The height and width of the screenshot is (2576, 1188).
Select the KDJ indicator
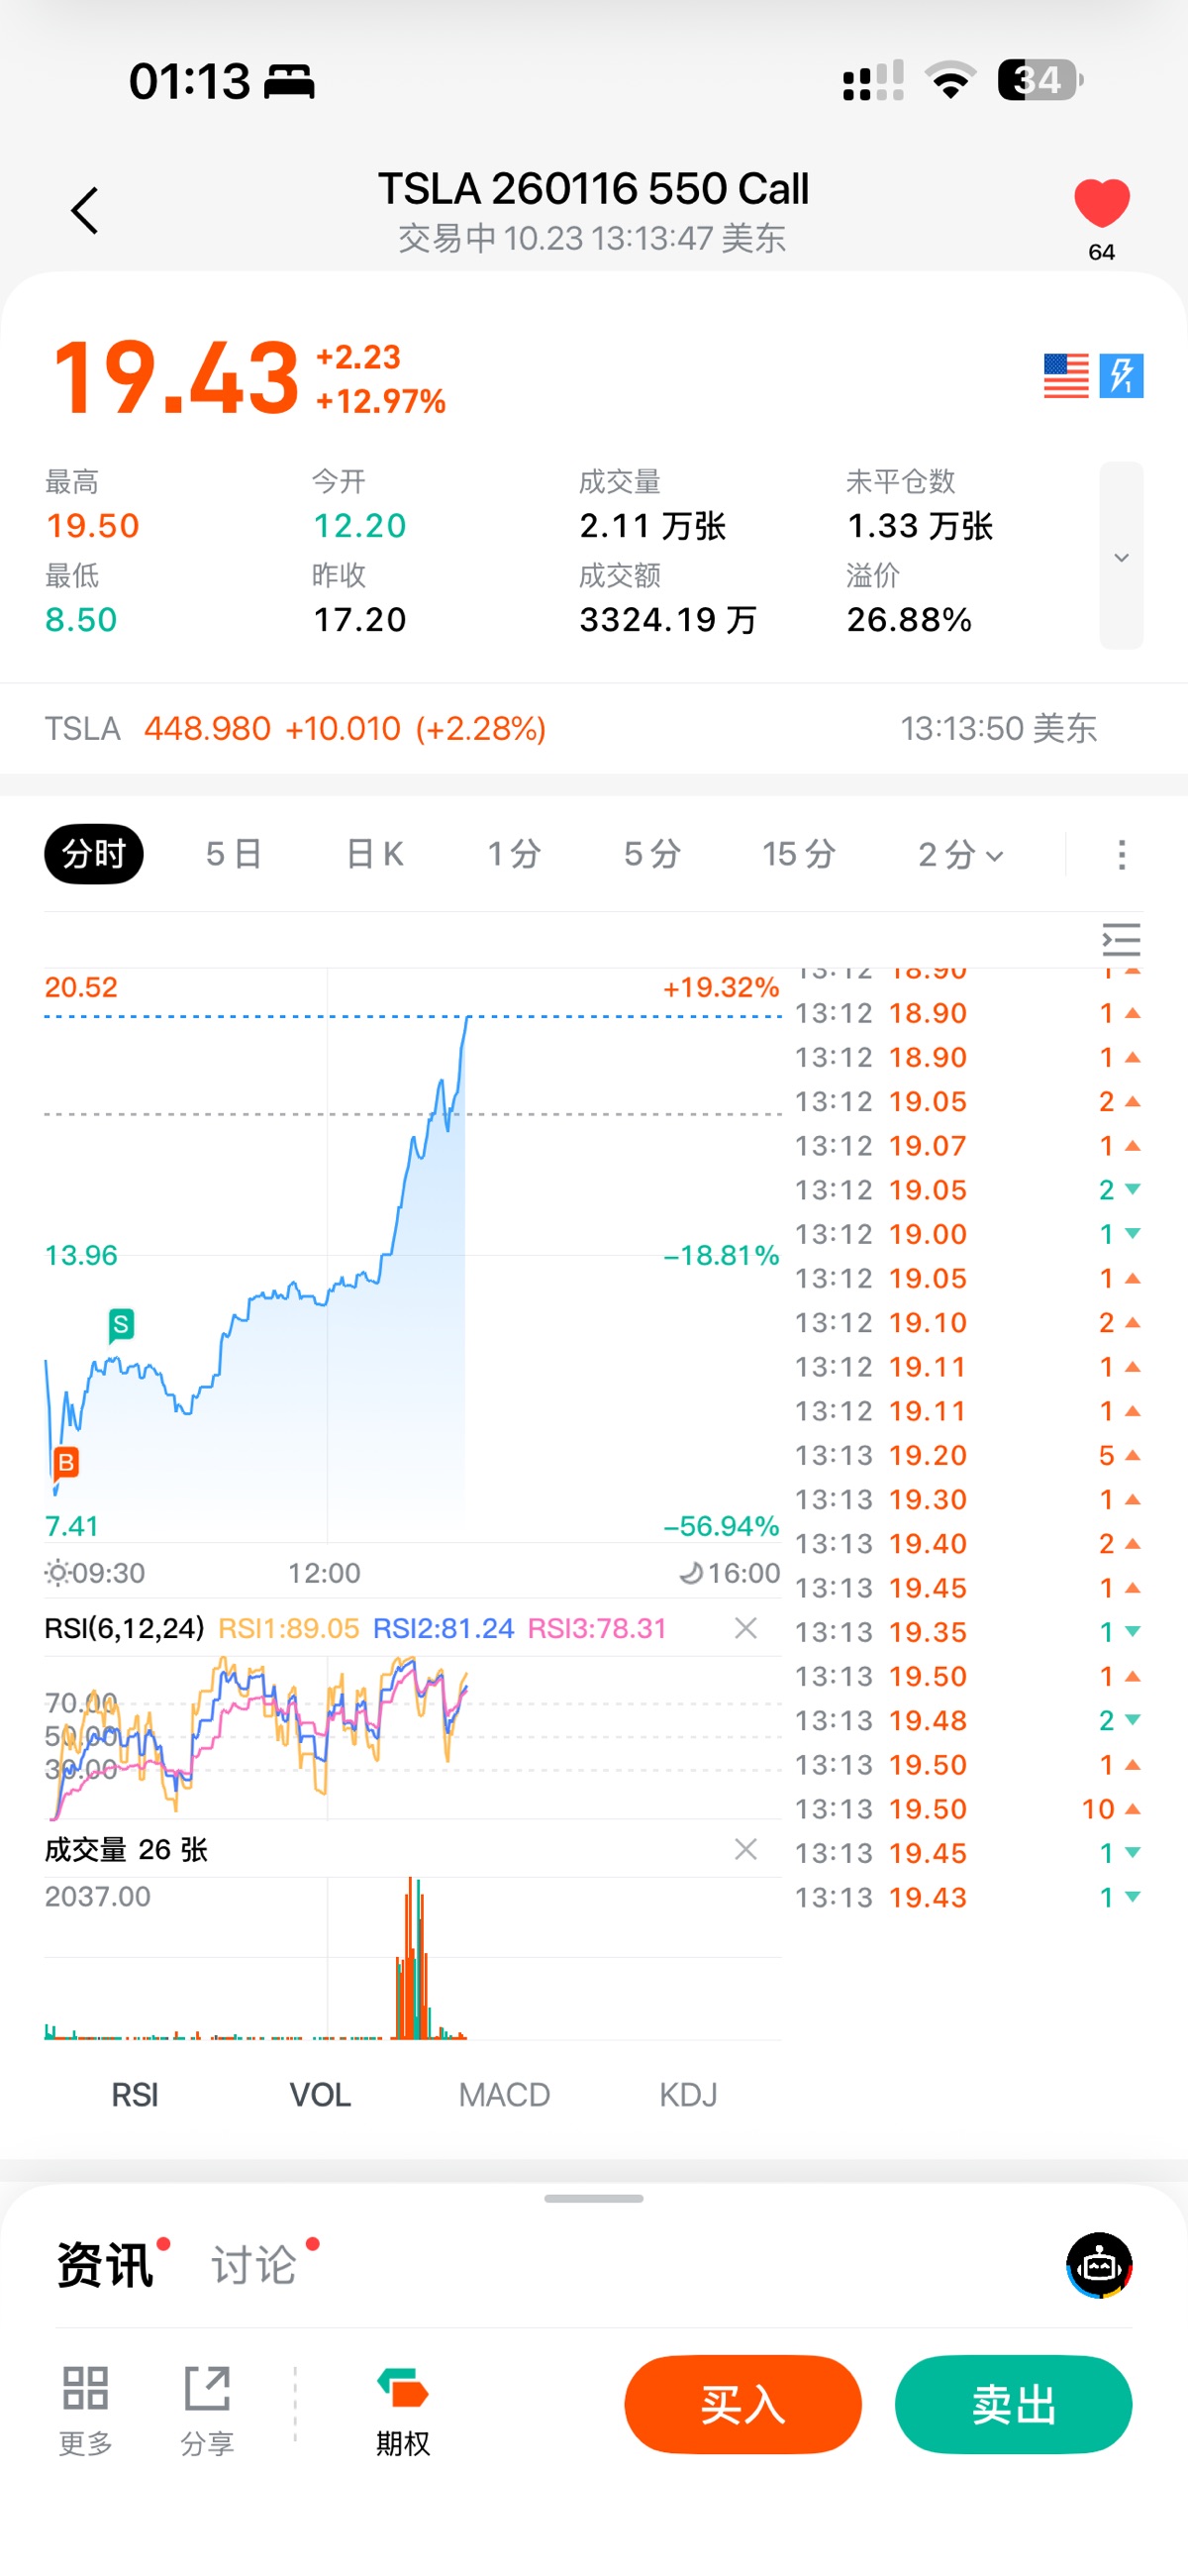coord(688,2094)
